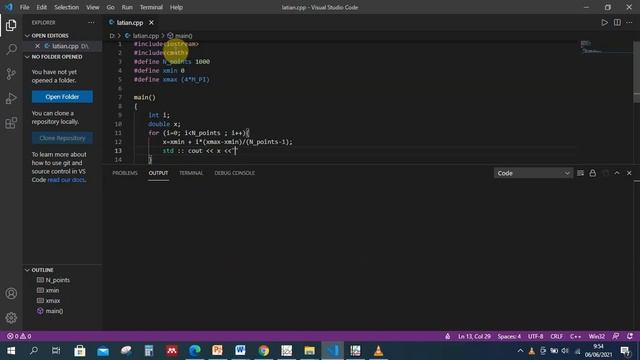The height and width of the screenshot is (360, 640).
Task: Clear the output panel
Action: click(580, 173)
